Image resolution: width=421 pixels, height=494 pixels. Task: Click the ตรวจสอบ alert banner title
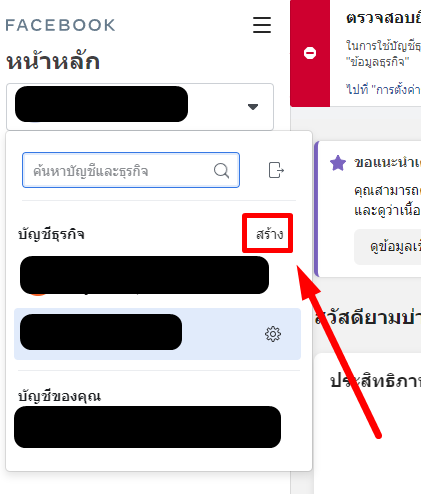click(x=383, y=18)
